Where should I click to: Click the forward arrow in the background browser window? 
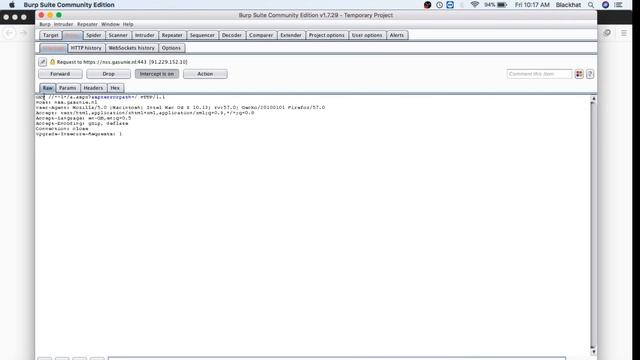coord(23,33)
